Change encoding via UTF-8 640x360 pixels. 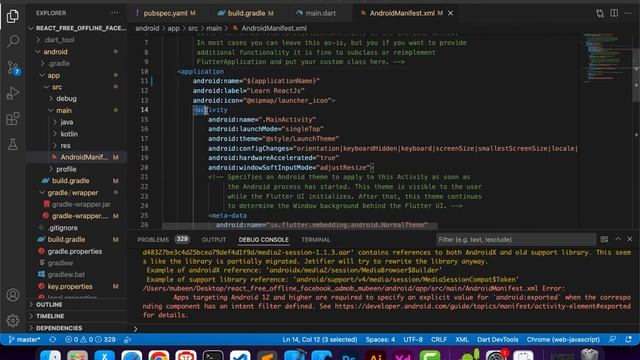coord(413,340)
